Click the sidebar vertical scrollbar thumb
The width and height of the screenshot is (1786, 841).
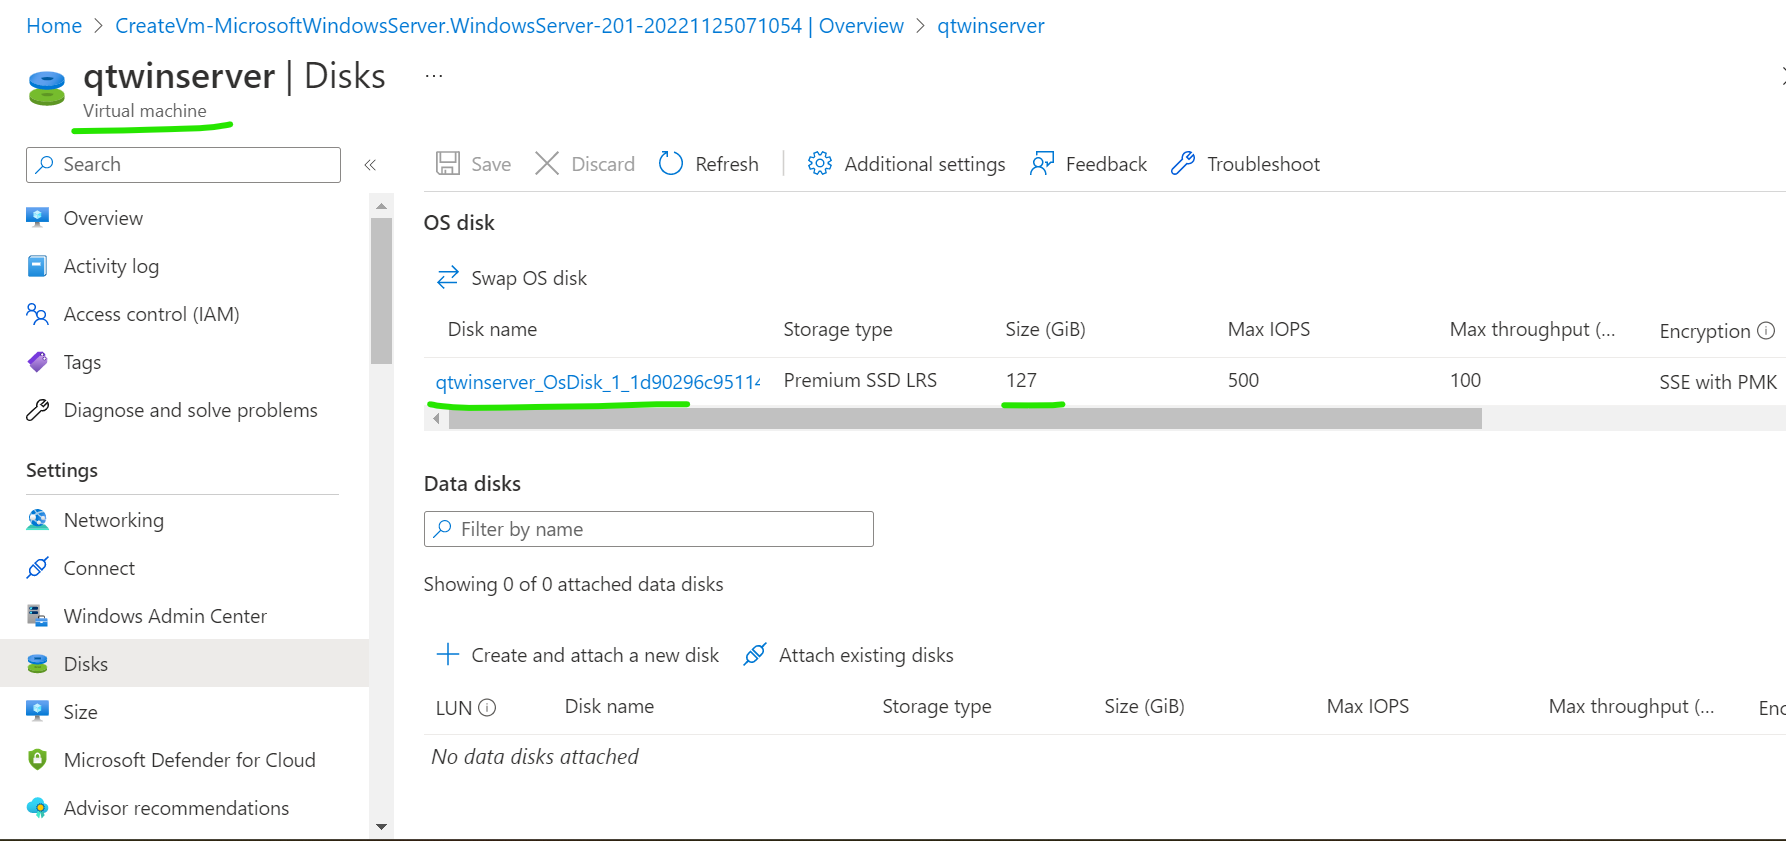[381, 290]
